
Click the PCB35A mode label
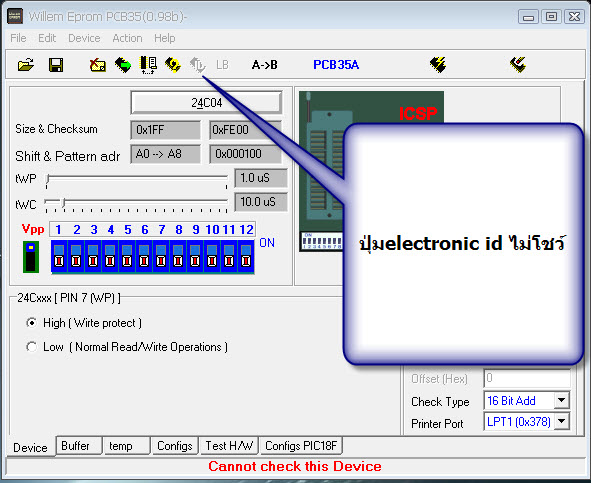coord(336,65)
